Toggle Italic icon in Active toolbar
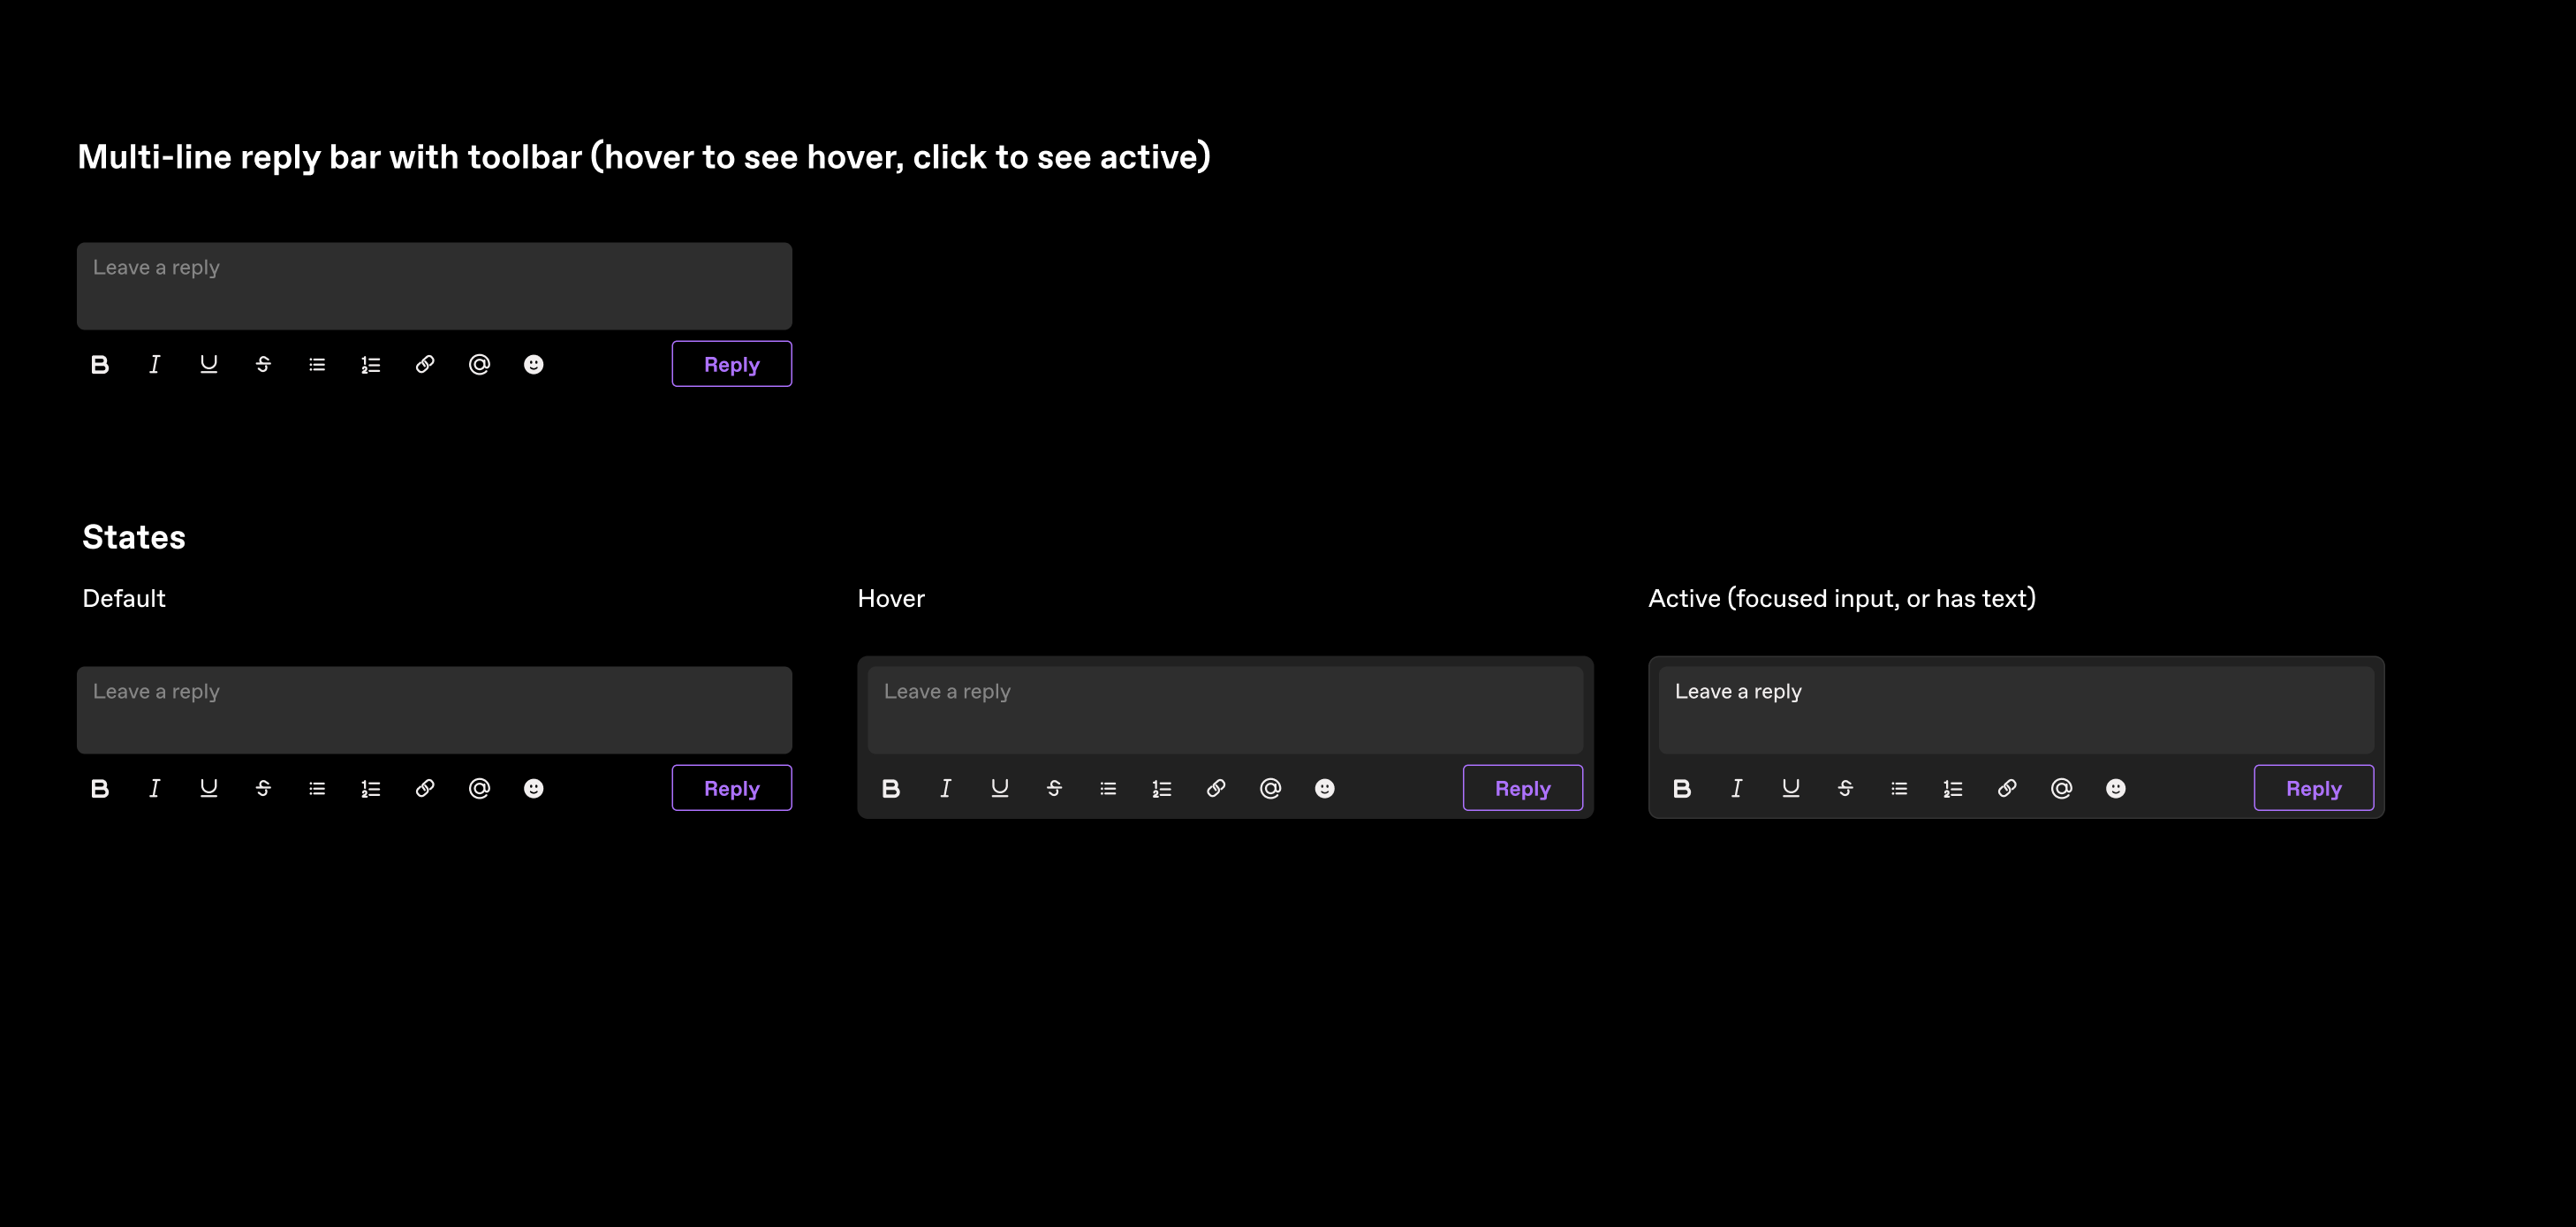 (1737, 789)
